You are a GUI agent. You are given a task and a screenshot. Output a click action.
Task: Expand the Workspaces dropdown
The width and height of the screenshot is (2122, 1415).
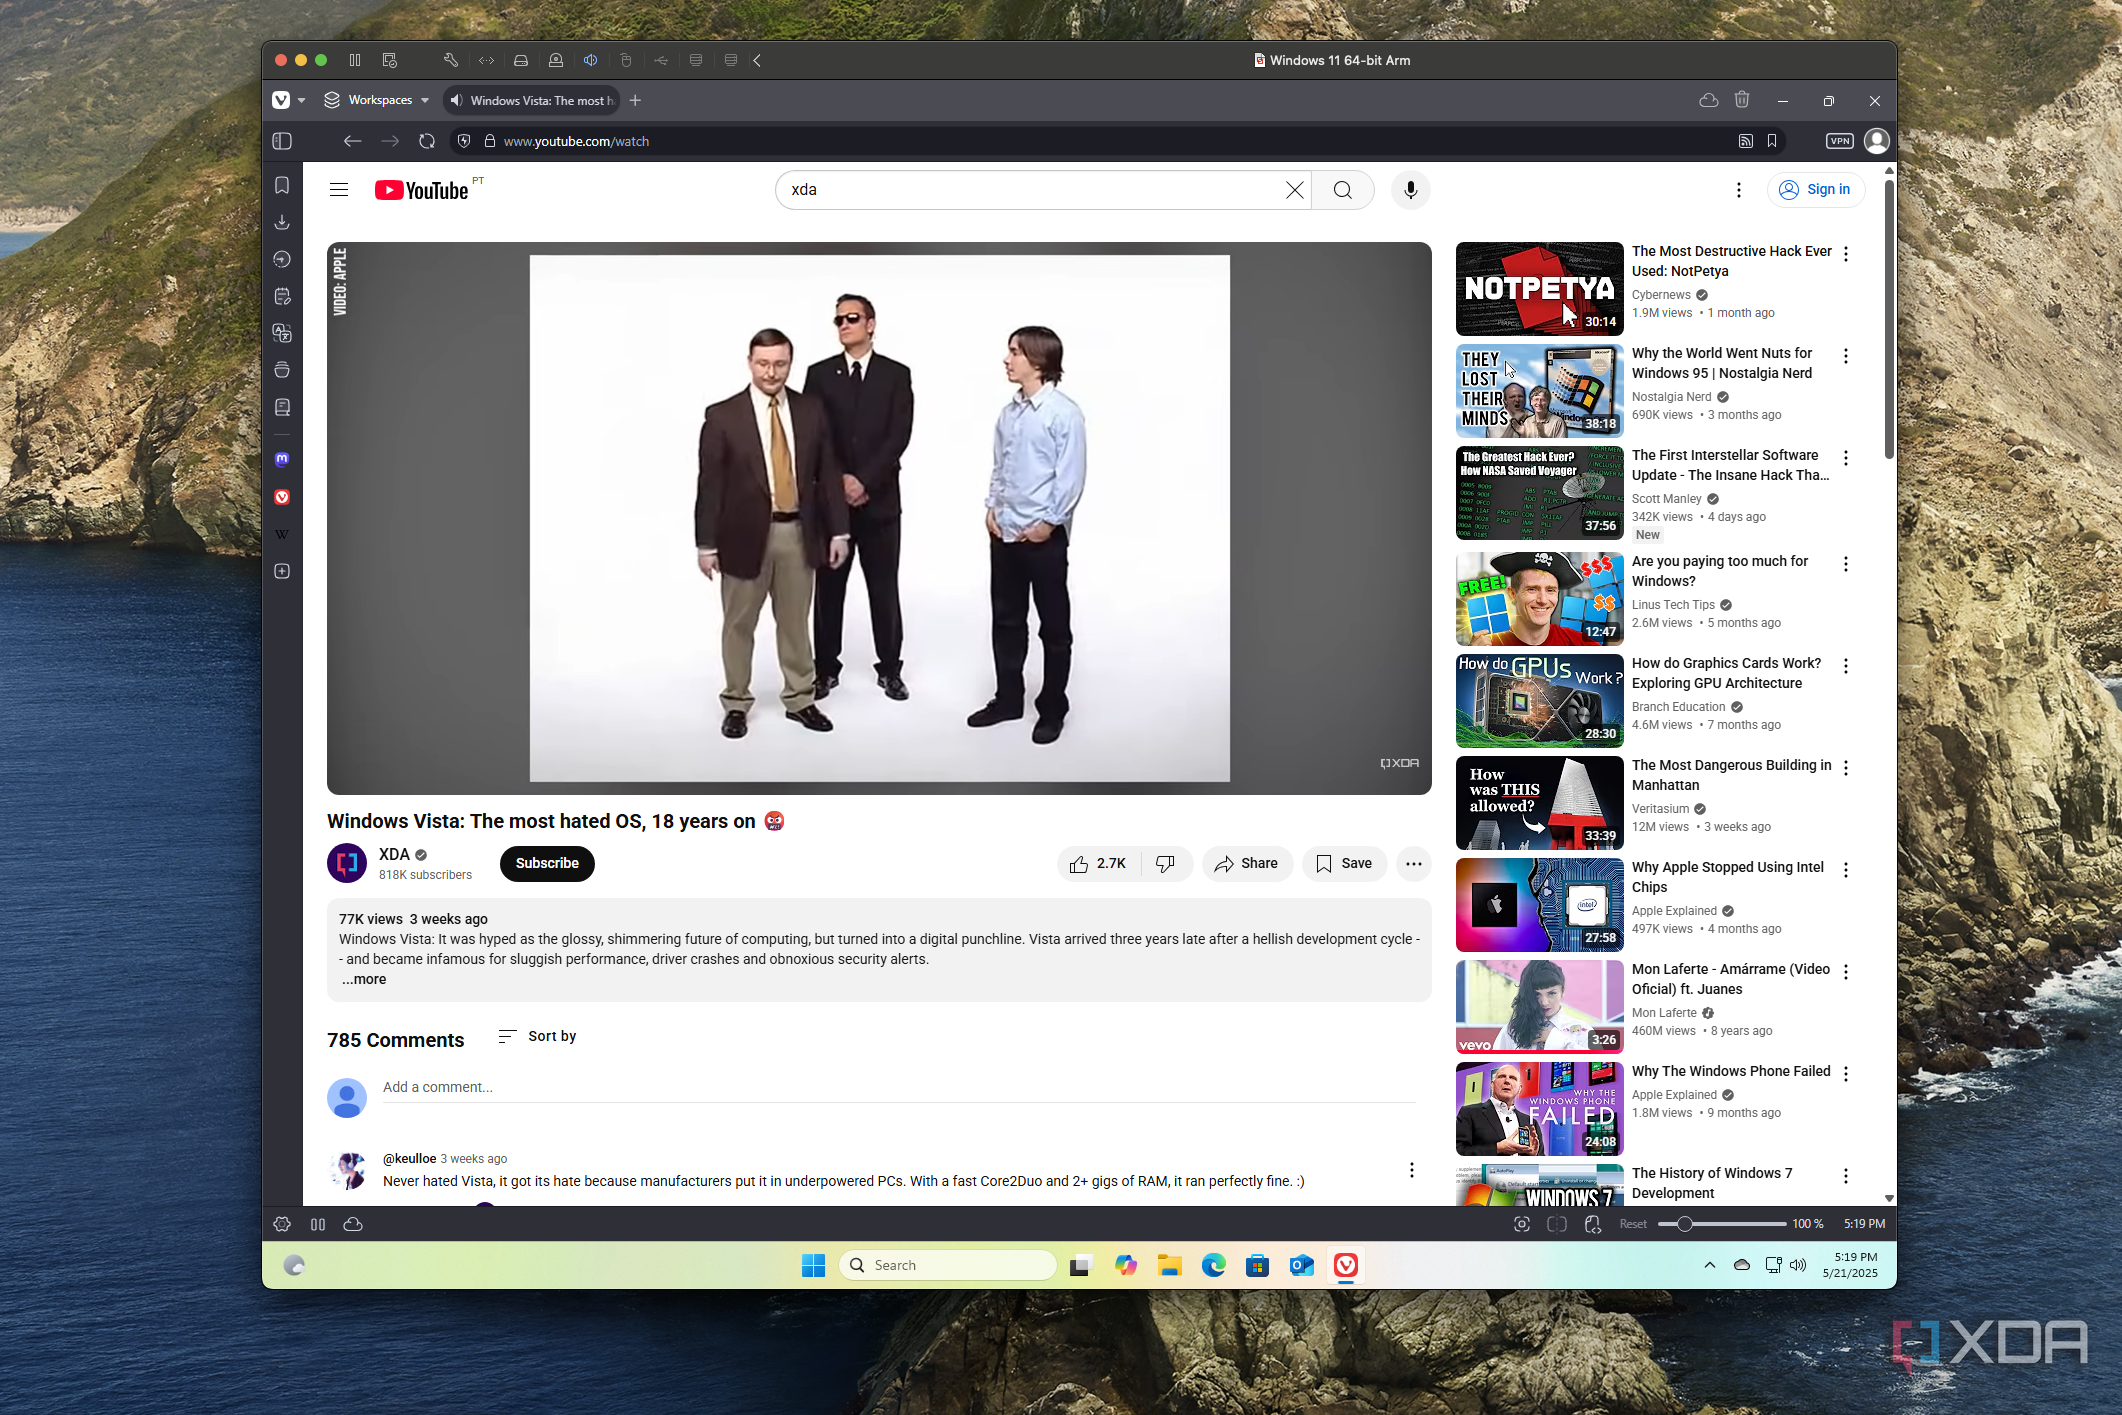(x=377, y=100)
